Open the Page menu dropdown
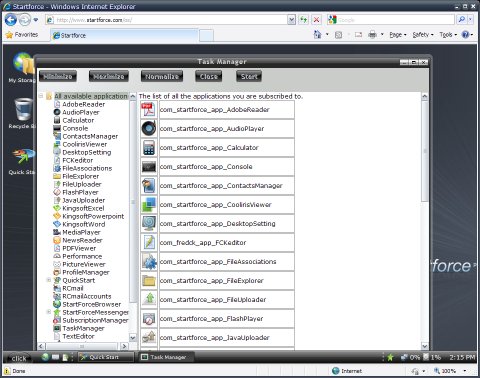The height and width of the screenshot is (378, 480). click(398, 35)
